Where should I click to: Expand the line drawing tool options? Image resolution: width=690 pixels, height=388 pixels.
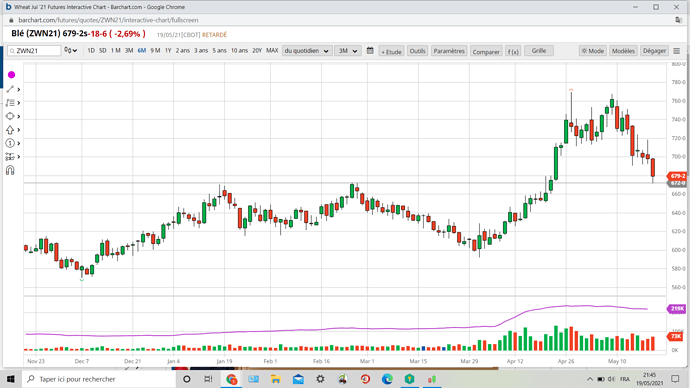(18, 89)
